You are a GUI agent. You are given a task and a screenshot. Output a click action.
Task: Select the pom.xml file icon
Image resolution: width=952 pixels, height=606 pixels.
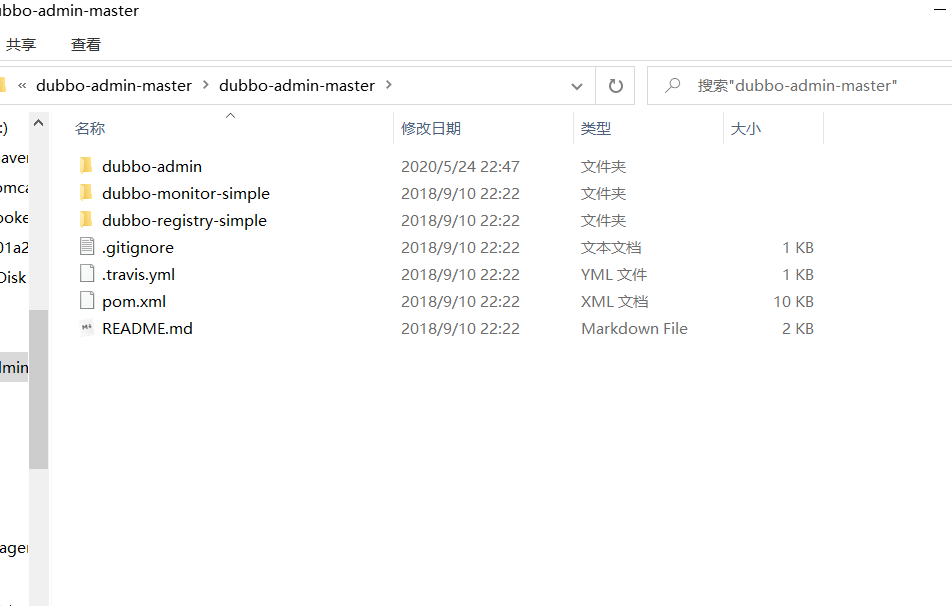click(x=87, y=301)
